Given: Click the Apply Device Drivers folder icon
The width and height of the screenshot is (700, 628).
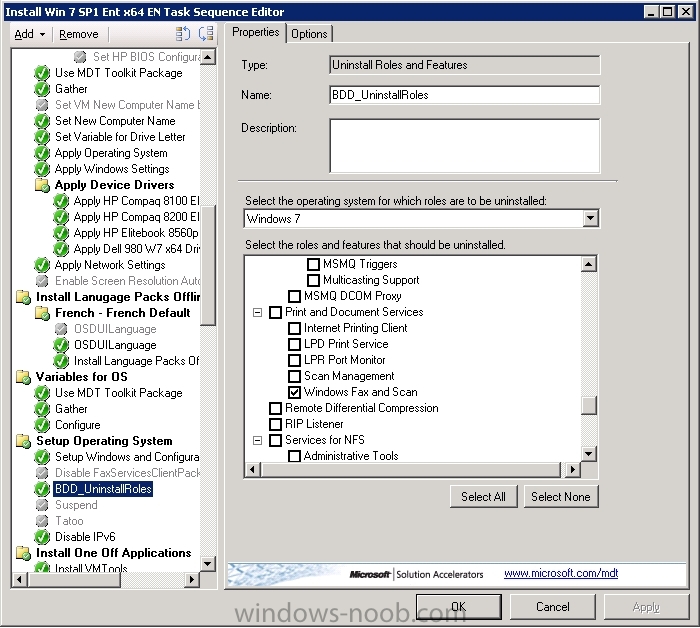Looking at the screenshot, I should (x=42, y=185).
